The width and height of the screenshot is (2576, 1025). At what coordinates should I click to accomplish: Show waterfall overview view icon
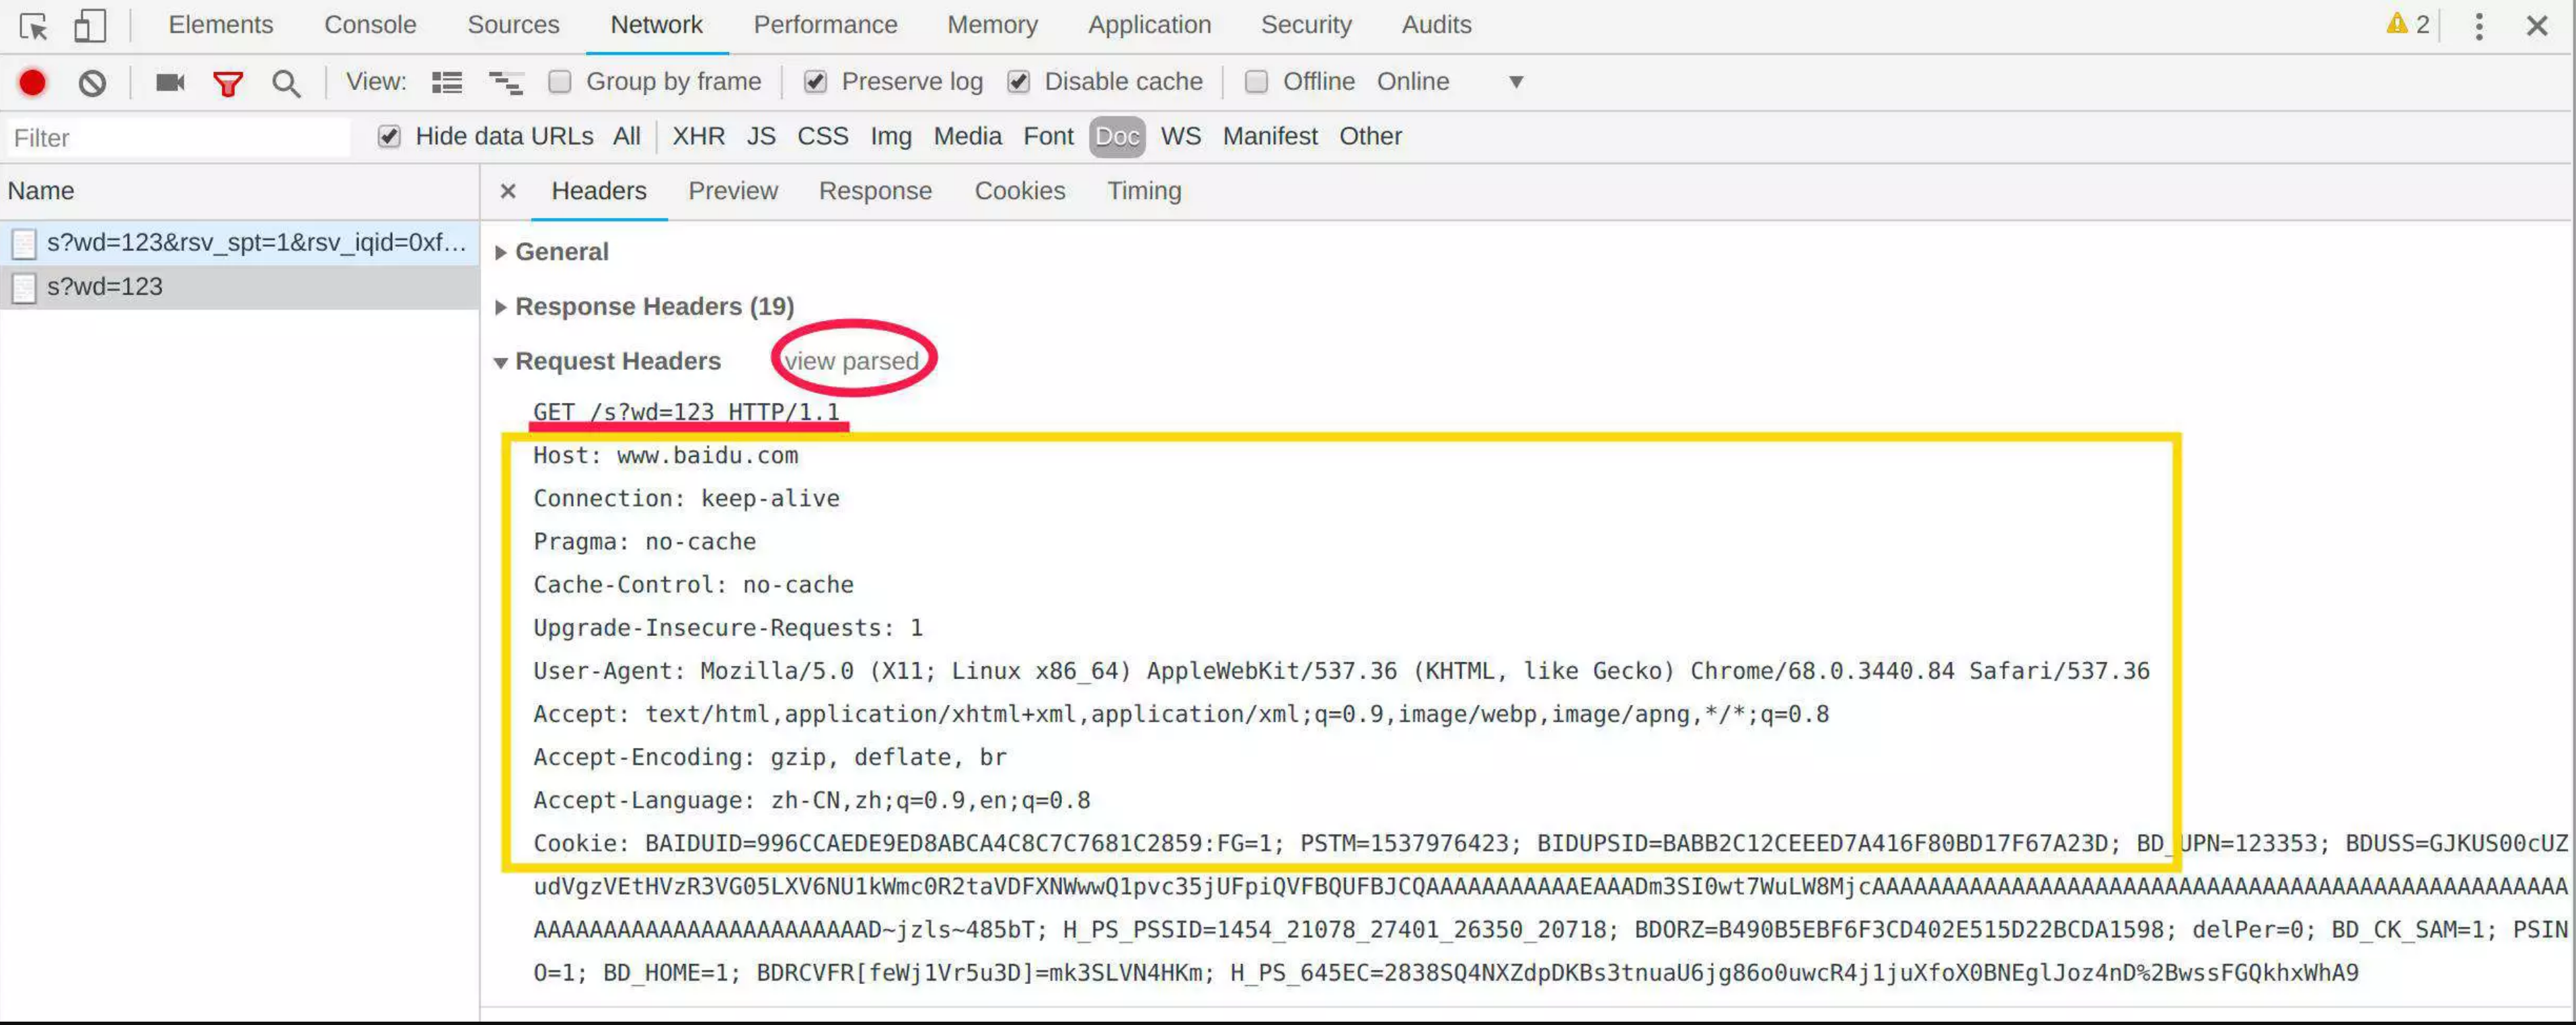coord(505,82)
